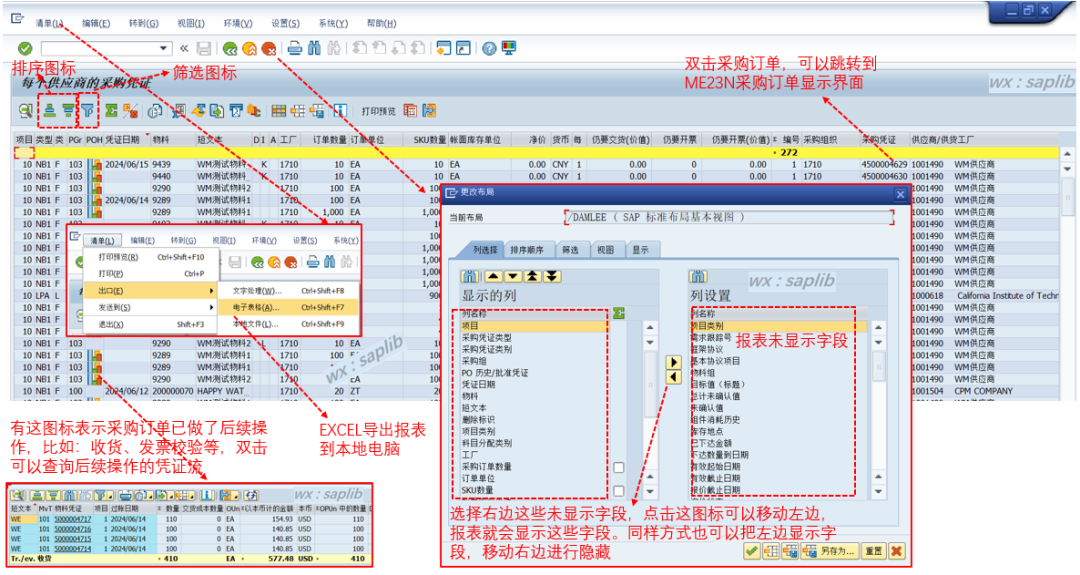Click the 打印预览 button in list toolbar
The width and height of the screenshot is (1080, 575).
click(x=379, y=111)
